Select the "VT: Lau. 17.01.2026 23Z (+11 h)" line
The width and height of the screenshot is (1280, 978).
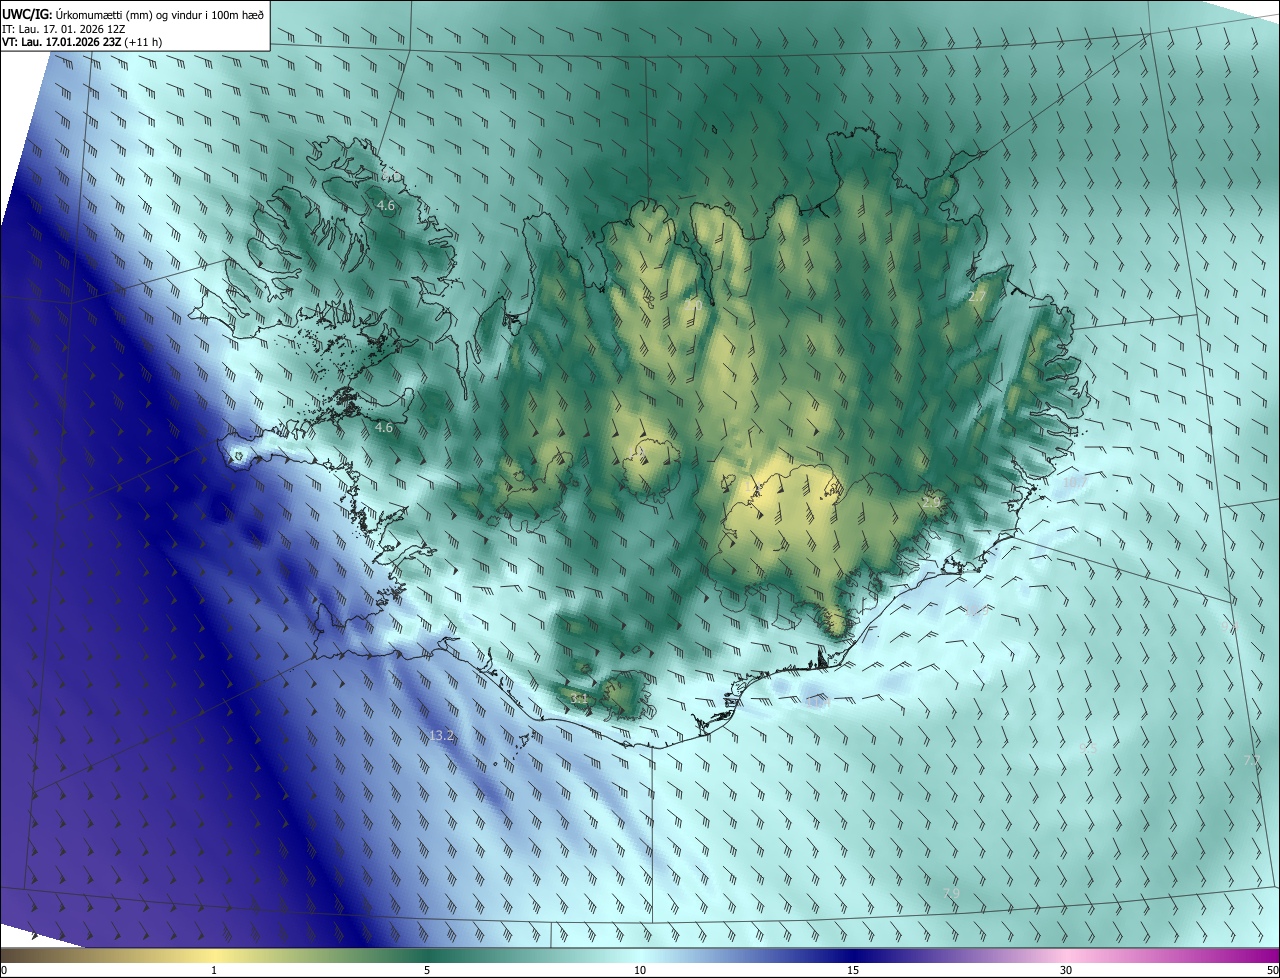82,42
